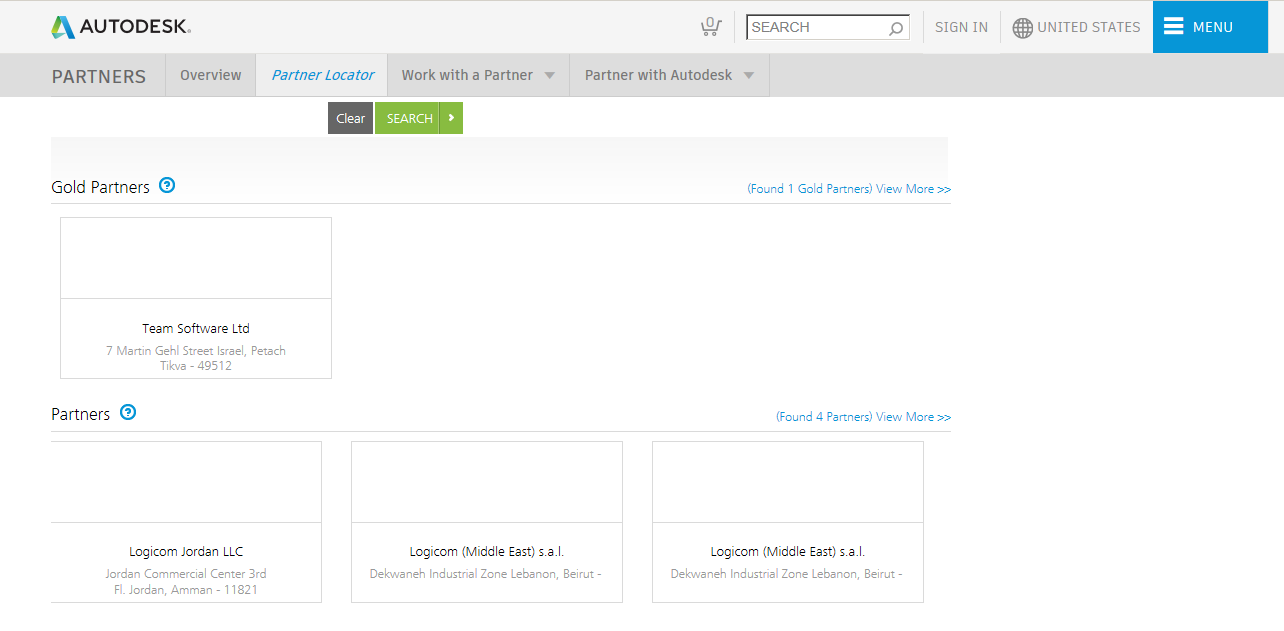Click help icon next to Gold Partners
Viewport: 1284px width, 631px height.
pos(167,185)
